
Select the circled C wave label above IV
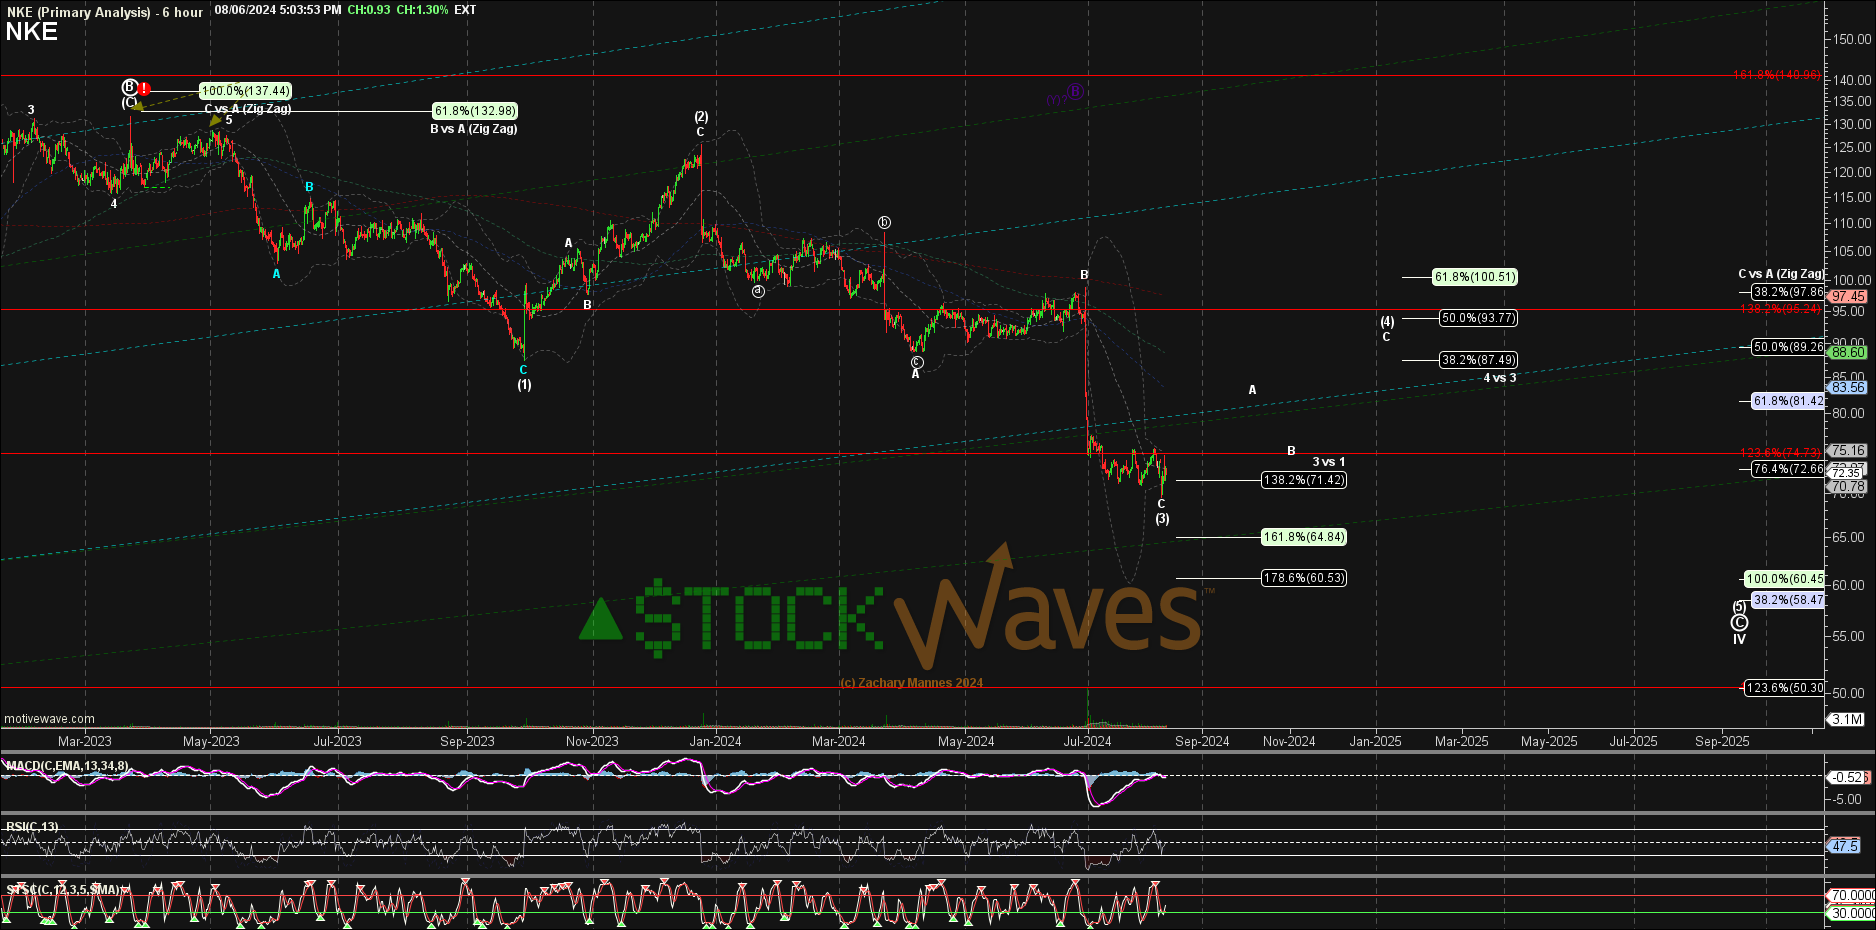1740,623
